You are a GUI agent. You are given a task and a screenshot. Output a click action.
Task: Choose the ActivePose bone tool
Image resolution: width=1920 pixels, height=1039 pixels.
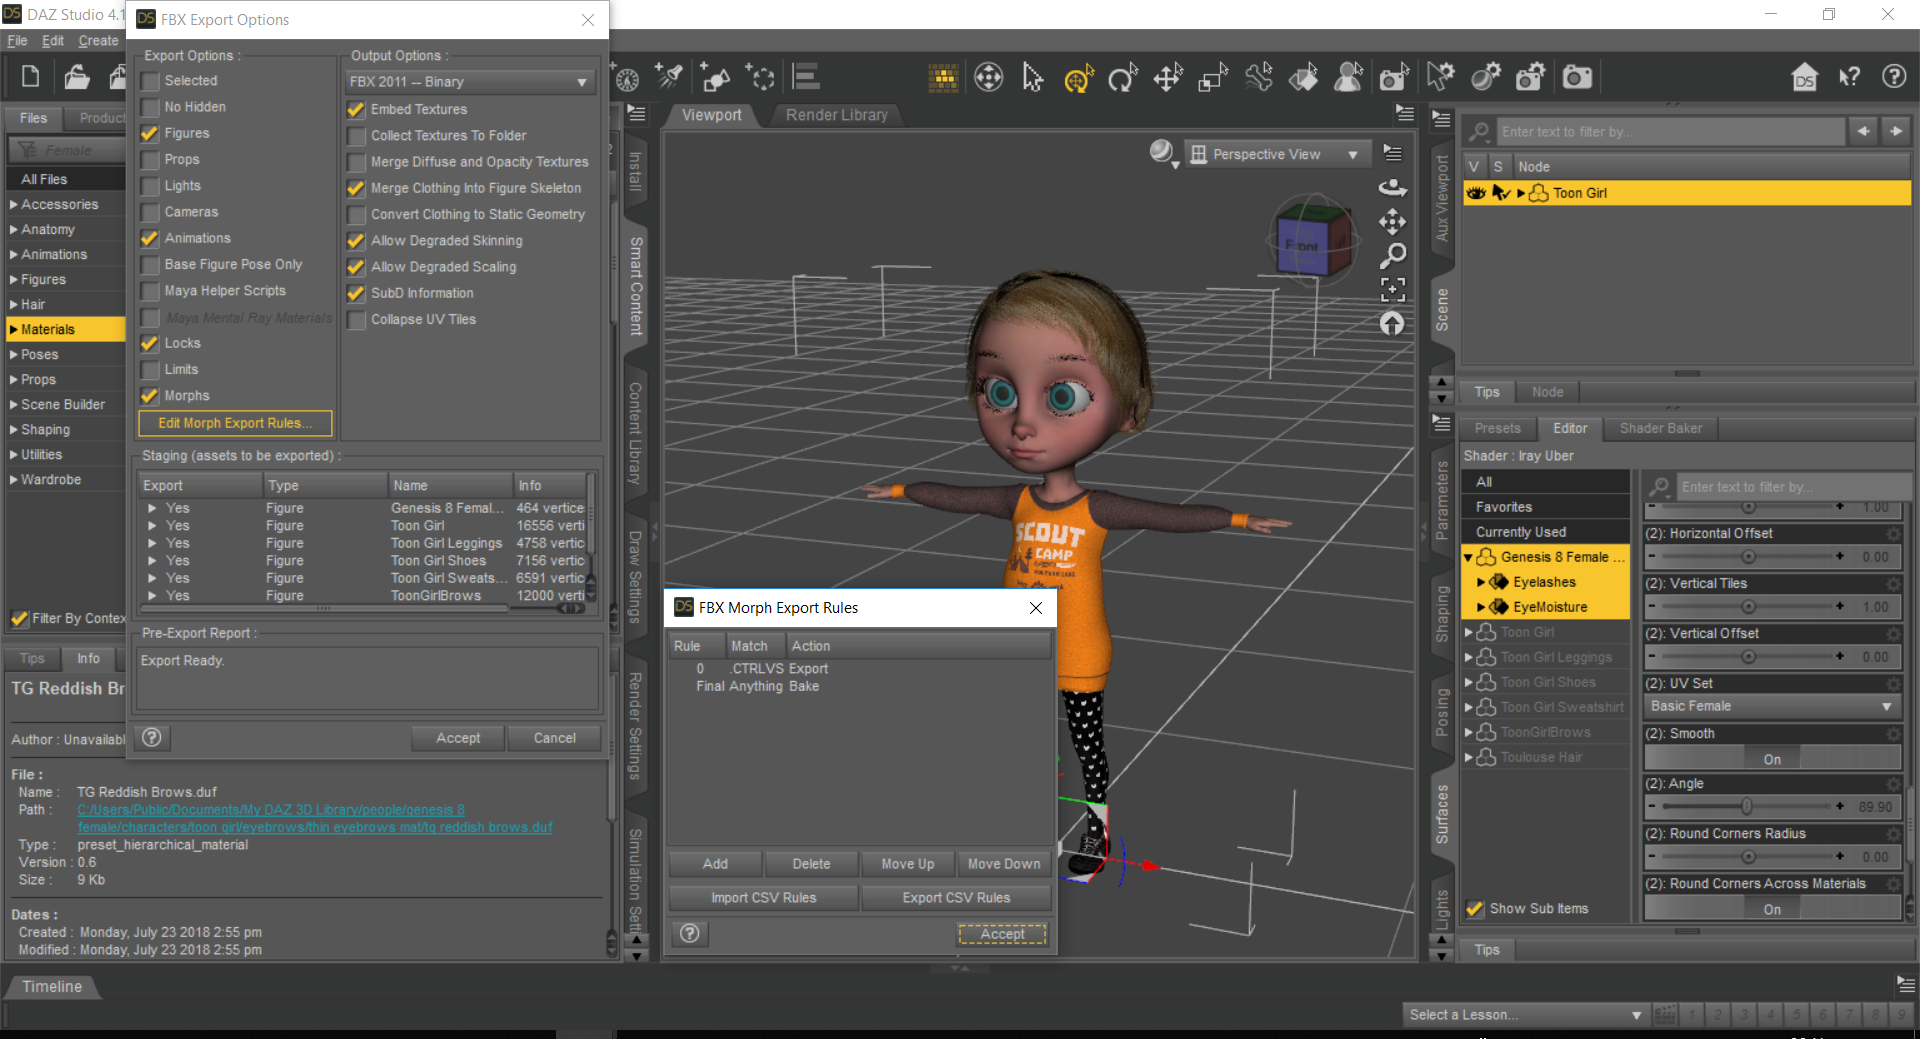(x=1259, y=77)
